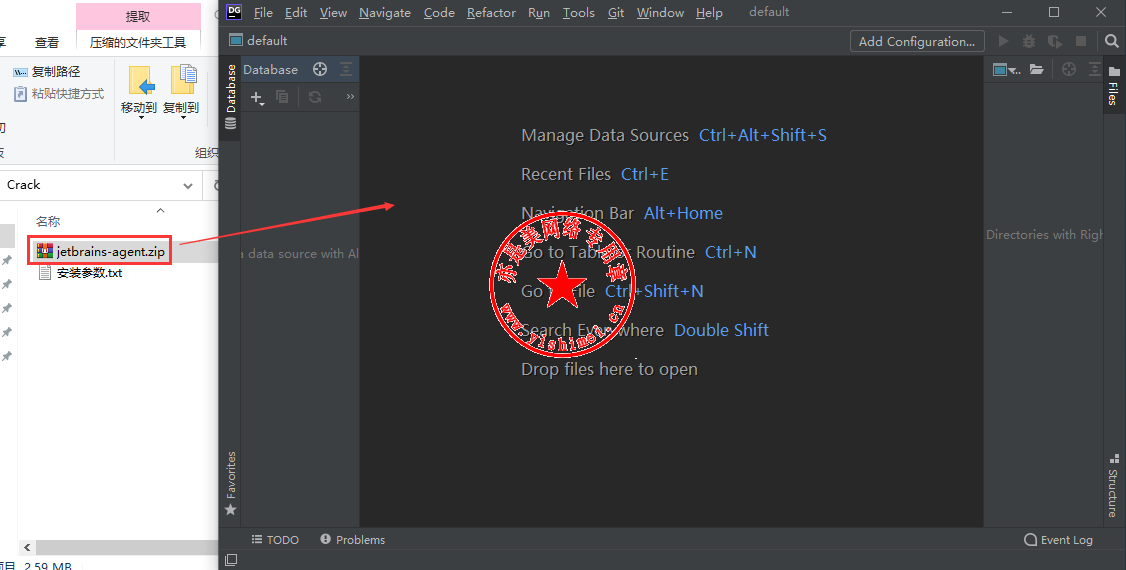Open the plus New data source dropdown
1126x570 pixels.
tap(257, 97)
